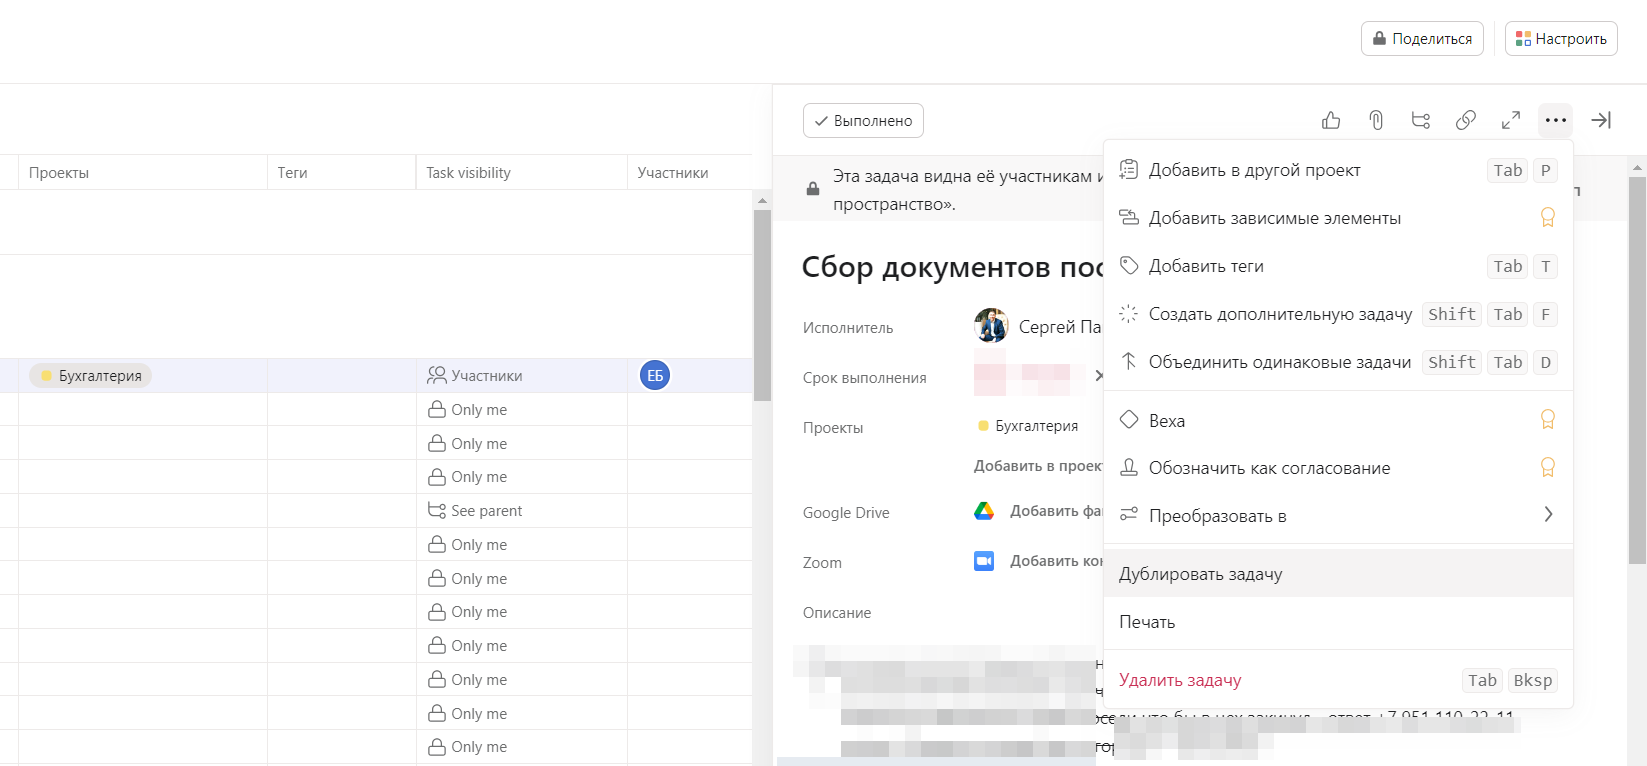Viewport: 1647px width, 766px height.
Task: Click the clear due date X icon
Action: coord(1098,376)
